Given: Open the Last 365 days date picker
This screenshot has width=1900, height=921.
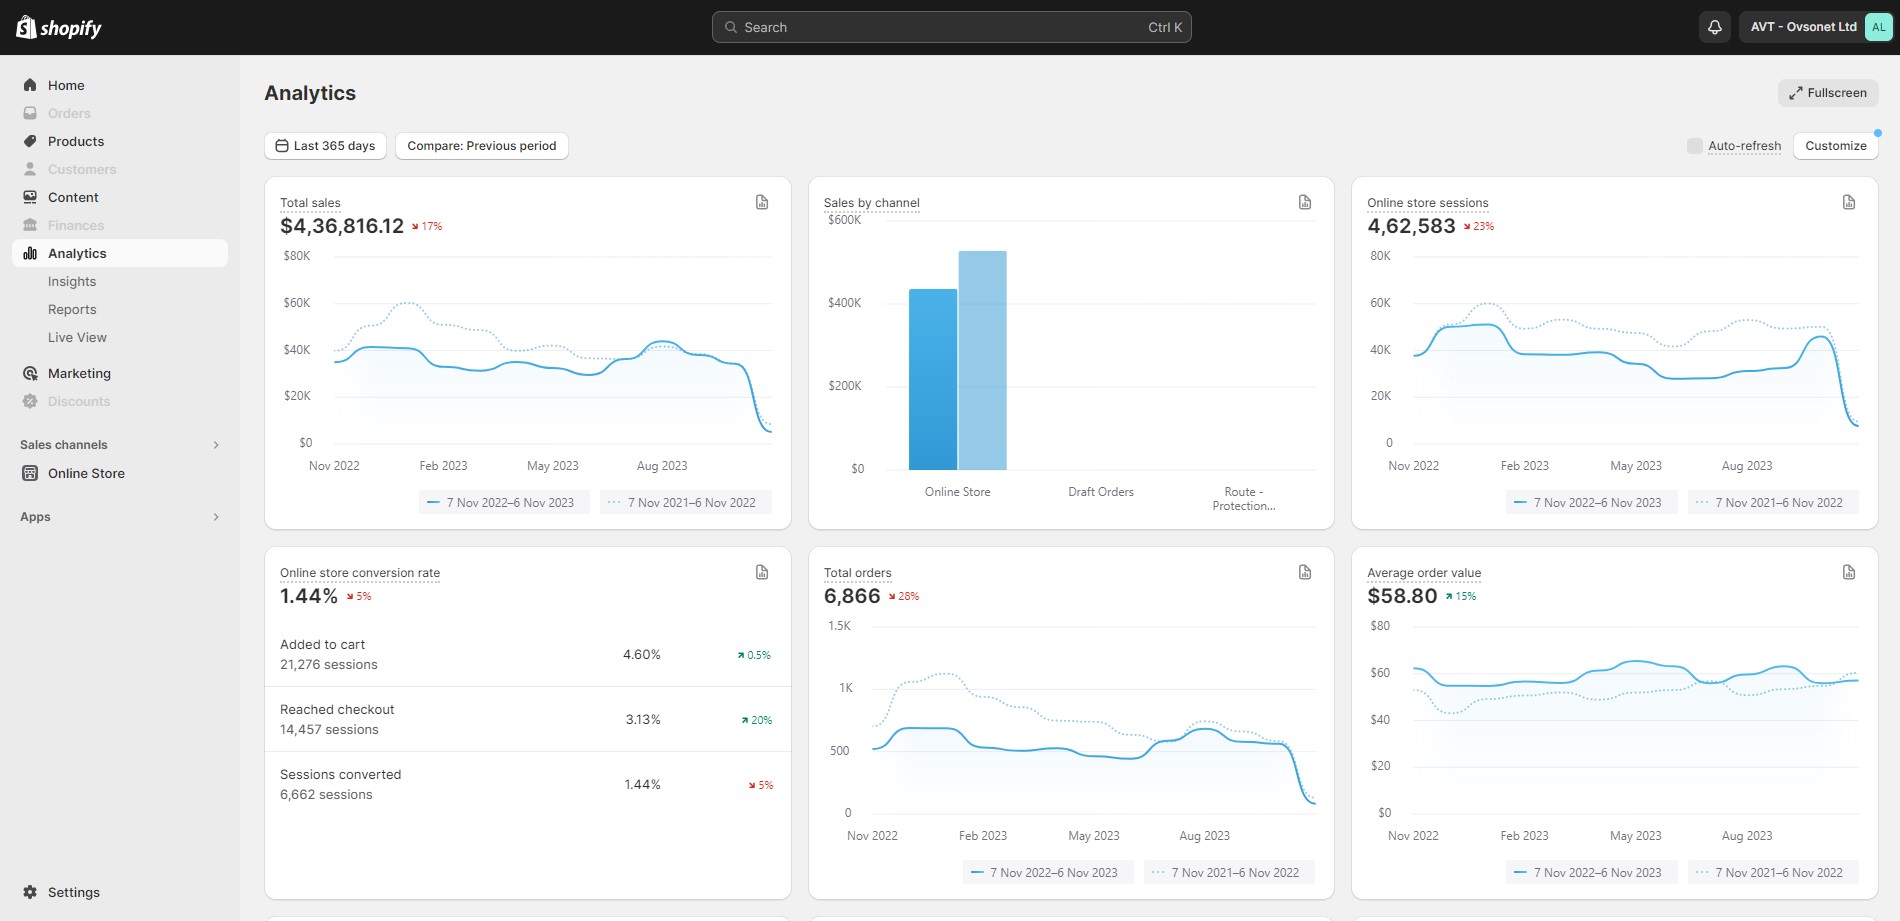Looking at the screenshot, I should tap(325, 146).
